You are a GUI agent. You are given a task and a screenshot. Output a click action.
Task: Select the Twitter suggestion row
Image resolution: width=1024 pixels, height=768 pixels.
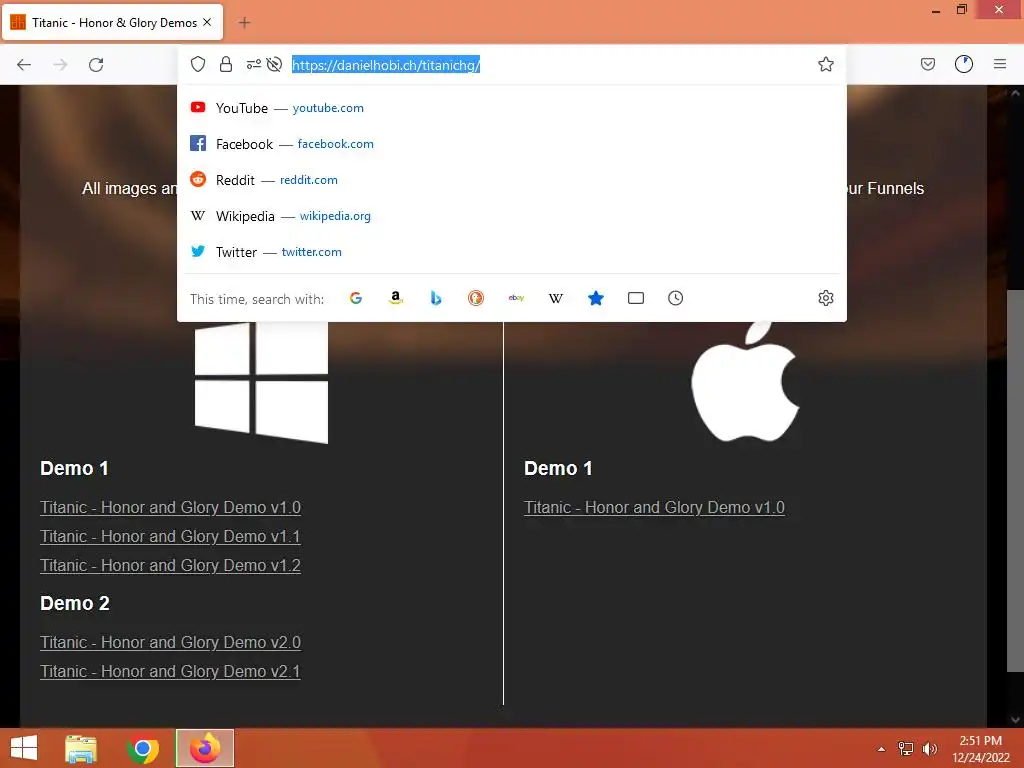click(x=512, y=251)
